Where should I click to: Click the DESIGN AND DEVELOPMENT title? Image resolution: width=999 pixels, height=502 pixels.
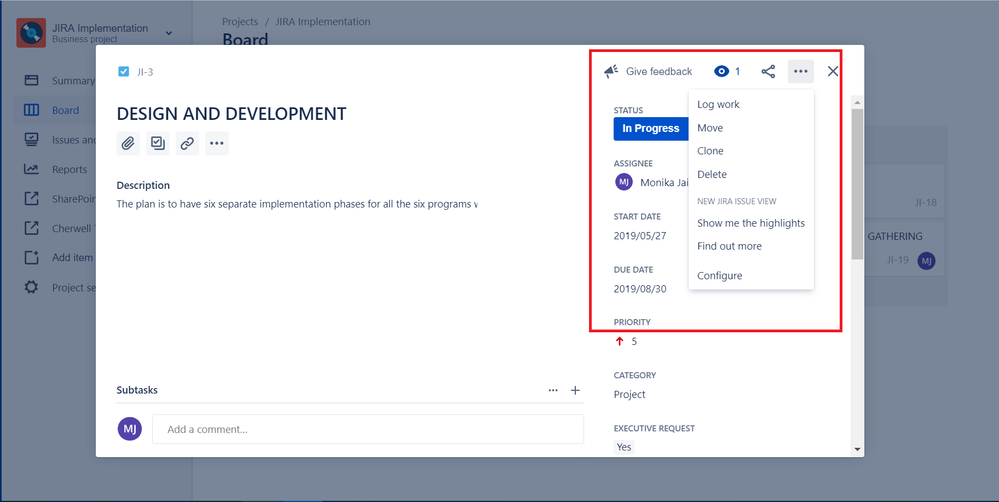232,114
